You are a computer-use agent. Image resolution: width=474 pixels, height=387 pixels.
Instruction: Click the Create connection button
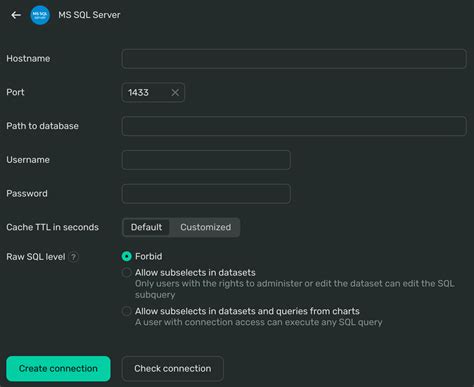click(x=58, y=369)
